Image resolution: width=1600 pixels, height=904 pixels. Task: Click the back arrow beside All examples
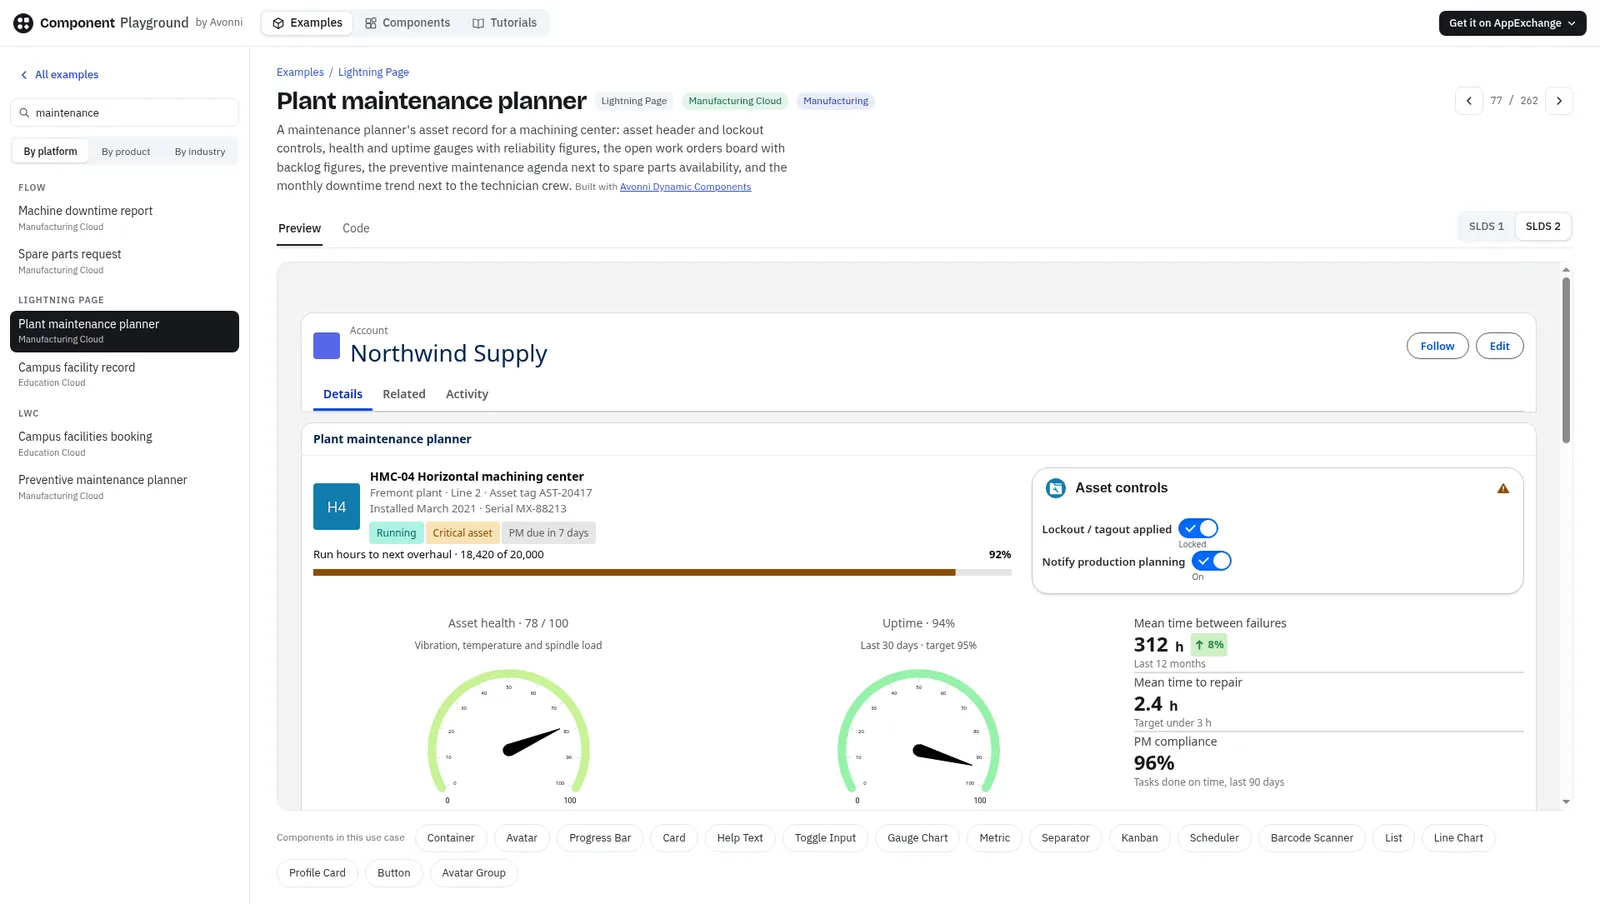(x=24, y=75)
